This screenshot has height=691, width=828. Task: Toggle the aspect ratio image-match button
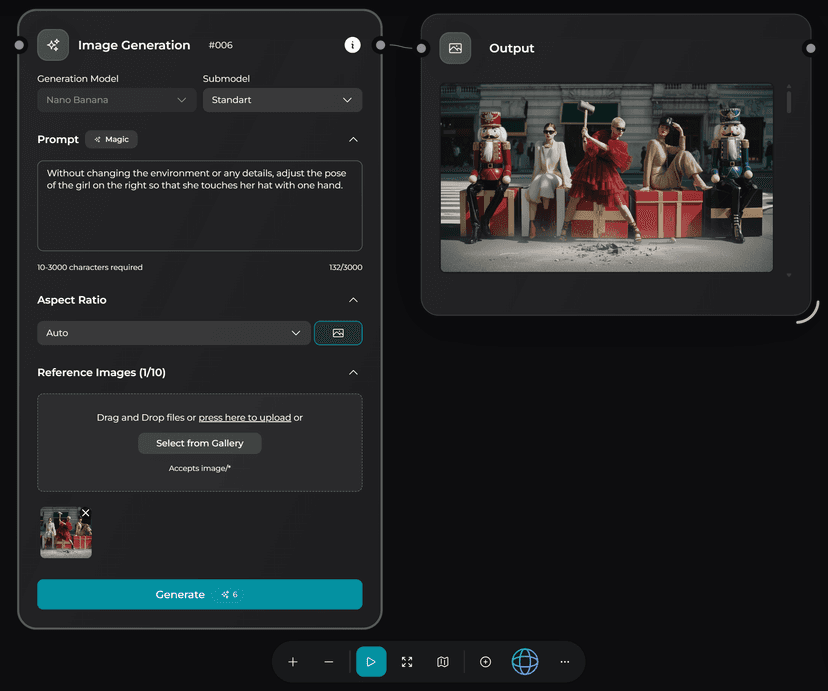coord(338,333)
